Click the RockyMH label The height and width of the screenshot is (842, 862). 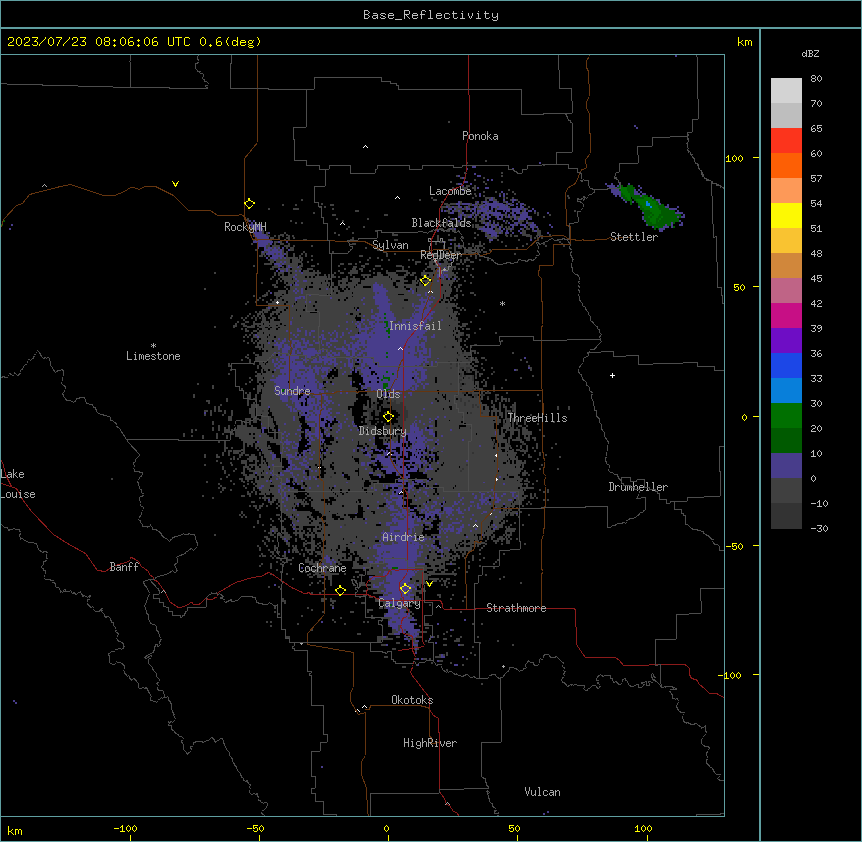[245, 227]
